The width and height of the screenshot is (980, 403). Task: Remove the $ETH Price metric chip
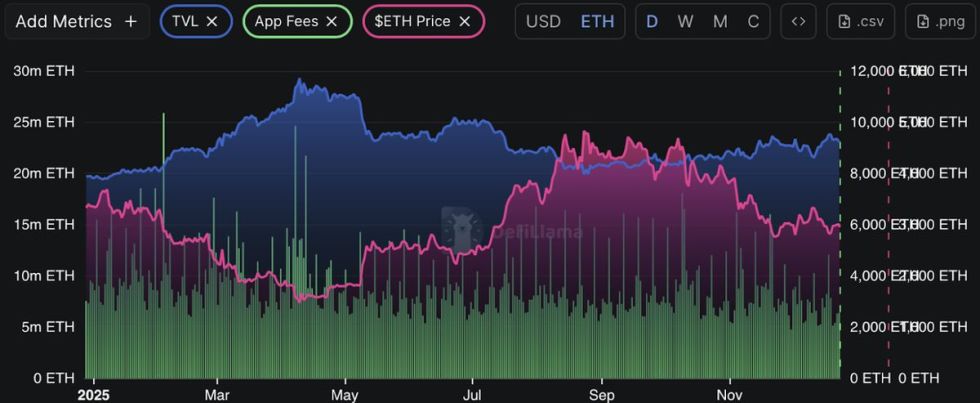pos(464,21)
